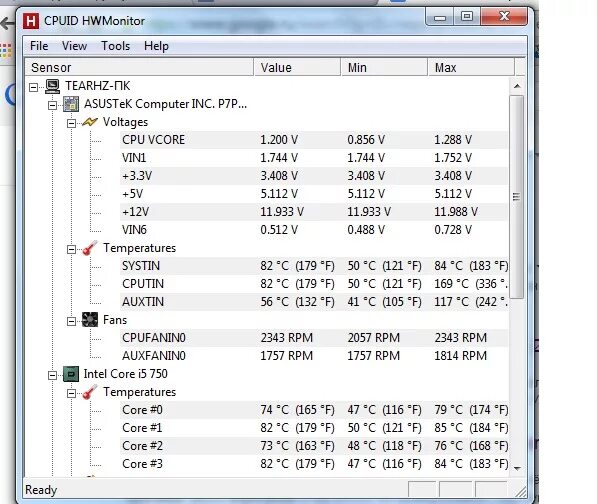Click the Sensor column header

point(139,67)
